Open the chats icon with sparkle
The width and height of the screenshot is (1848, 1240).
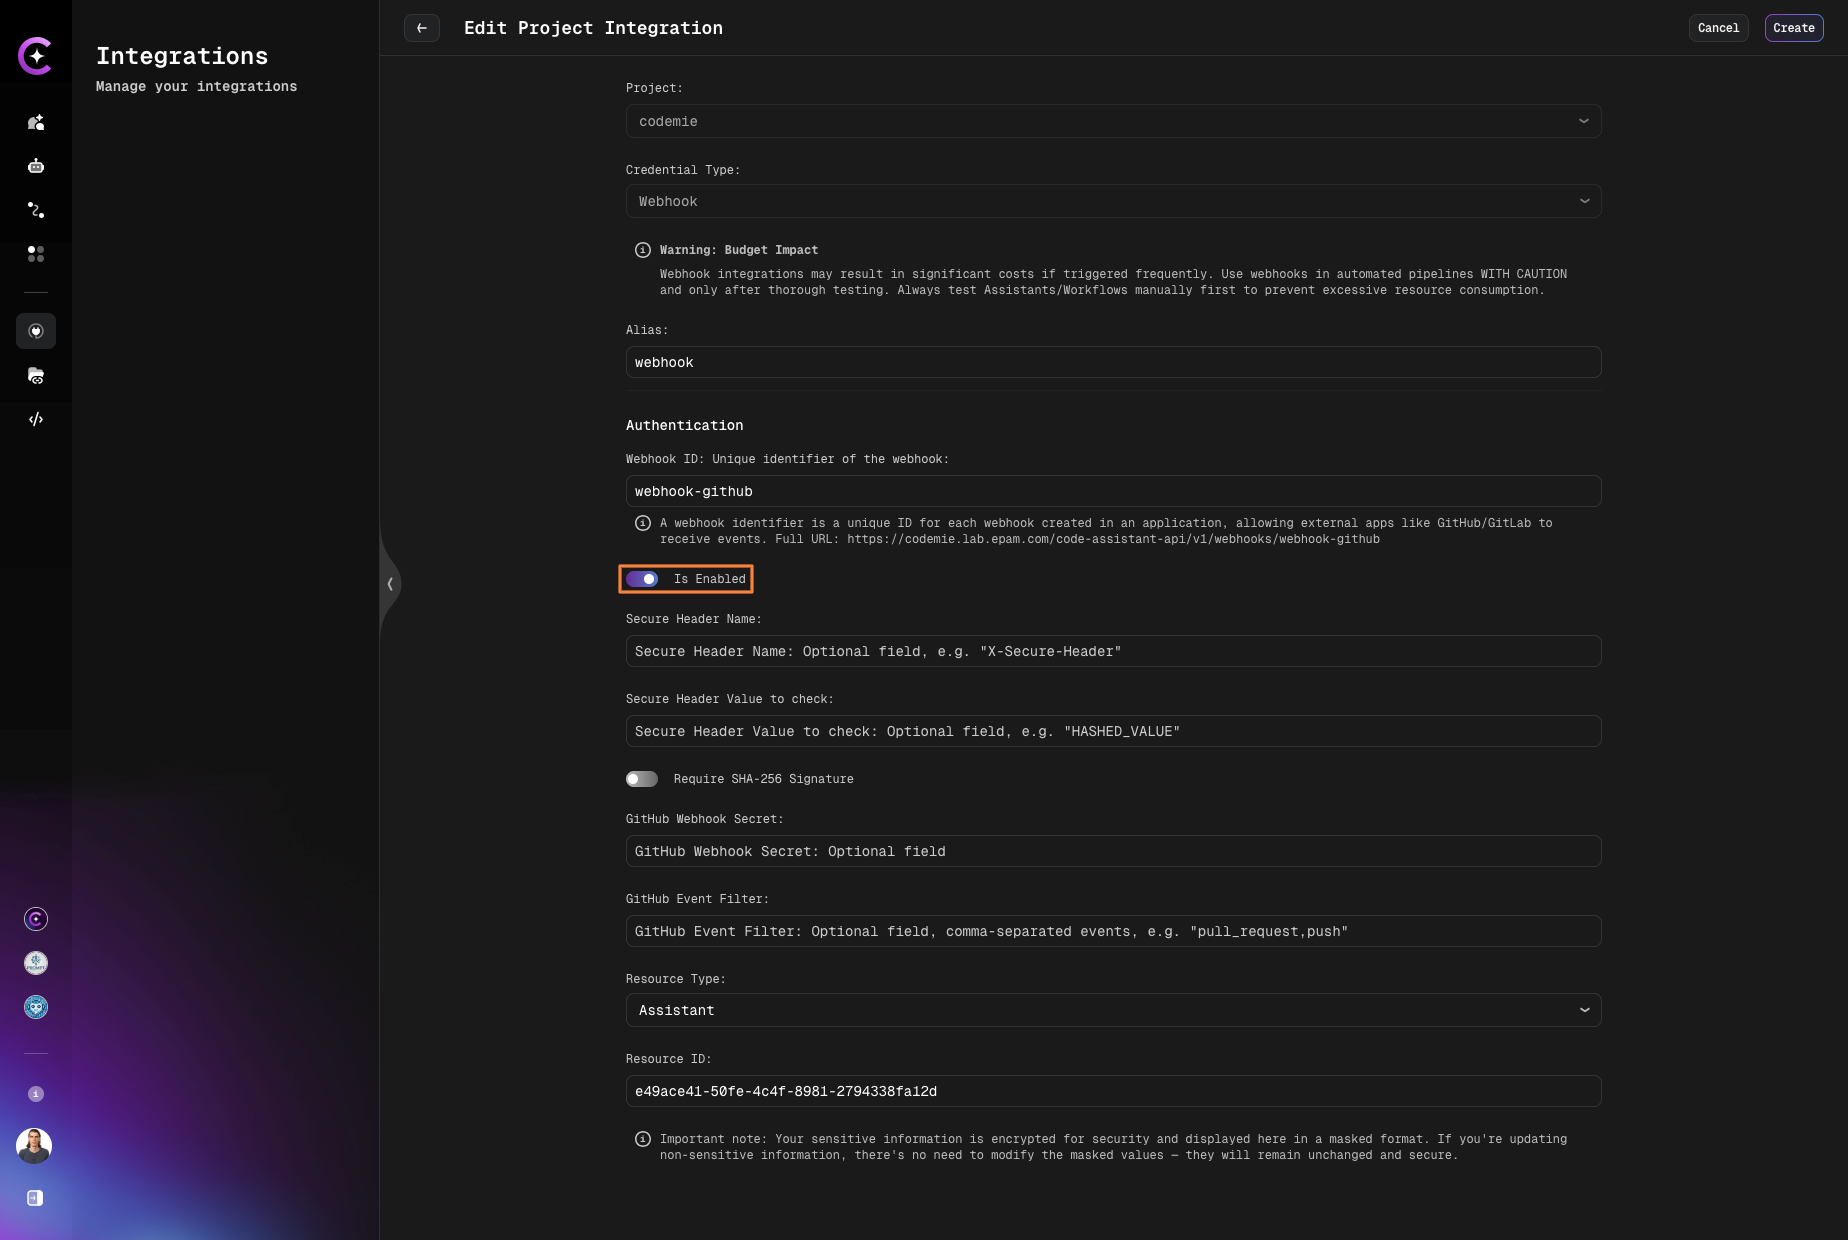(36, 122)
